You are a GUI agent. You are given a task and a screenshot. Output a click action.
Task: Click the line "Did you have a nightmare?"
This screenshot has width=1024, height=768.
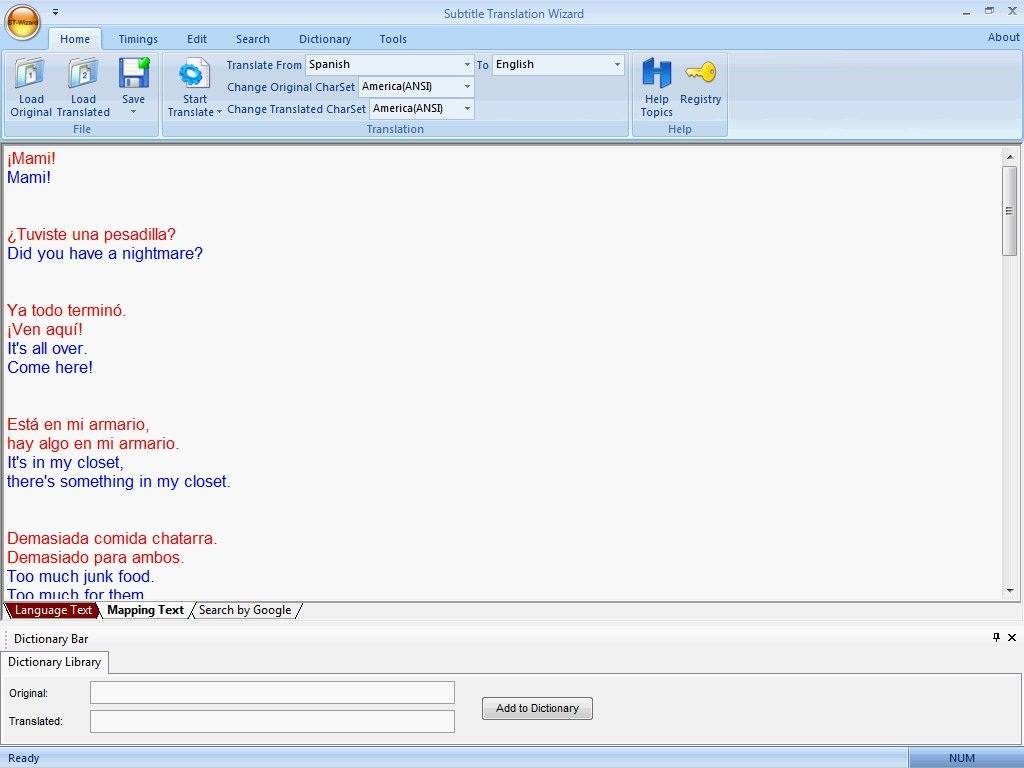pos(105,253)
